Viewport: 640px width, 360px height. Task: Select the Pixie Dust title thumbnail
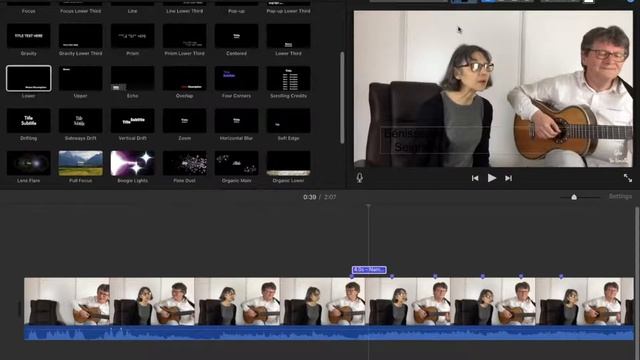[184, 163]
